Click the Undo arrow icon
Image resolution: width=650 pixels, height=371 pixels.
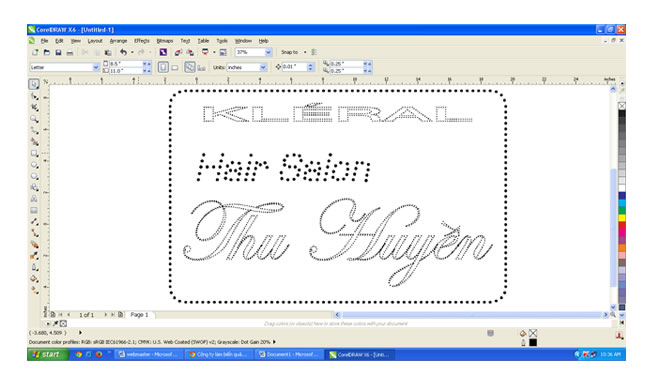tap(123, 52)
